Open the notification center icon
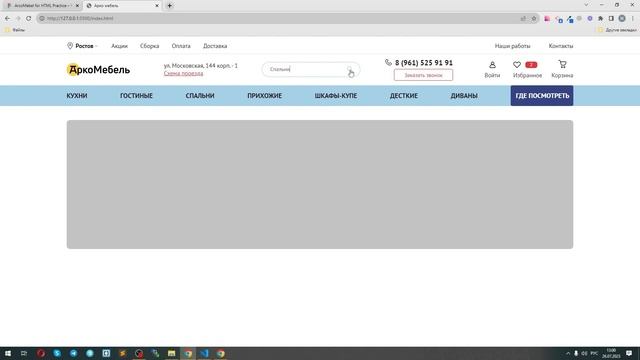 (x=629, y=353)
